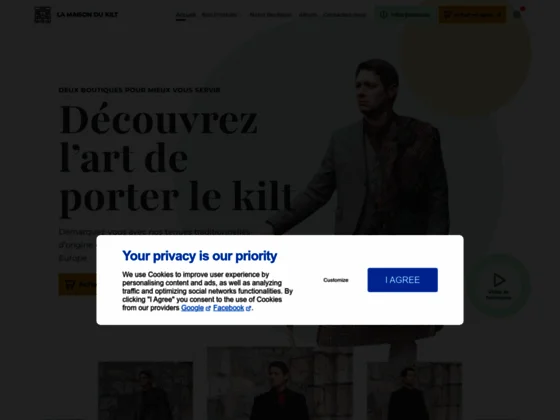Expand the Nos produits dropdown menu
Screen dimensions: 560x420
pos(221,15)
